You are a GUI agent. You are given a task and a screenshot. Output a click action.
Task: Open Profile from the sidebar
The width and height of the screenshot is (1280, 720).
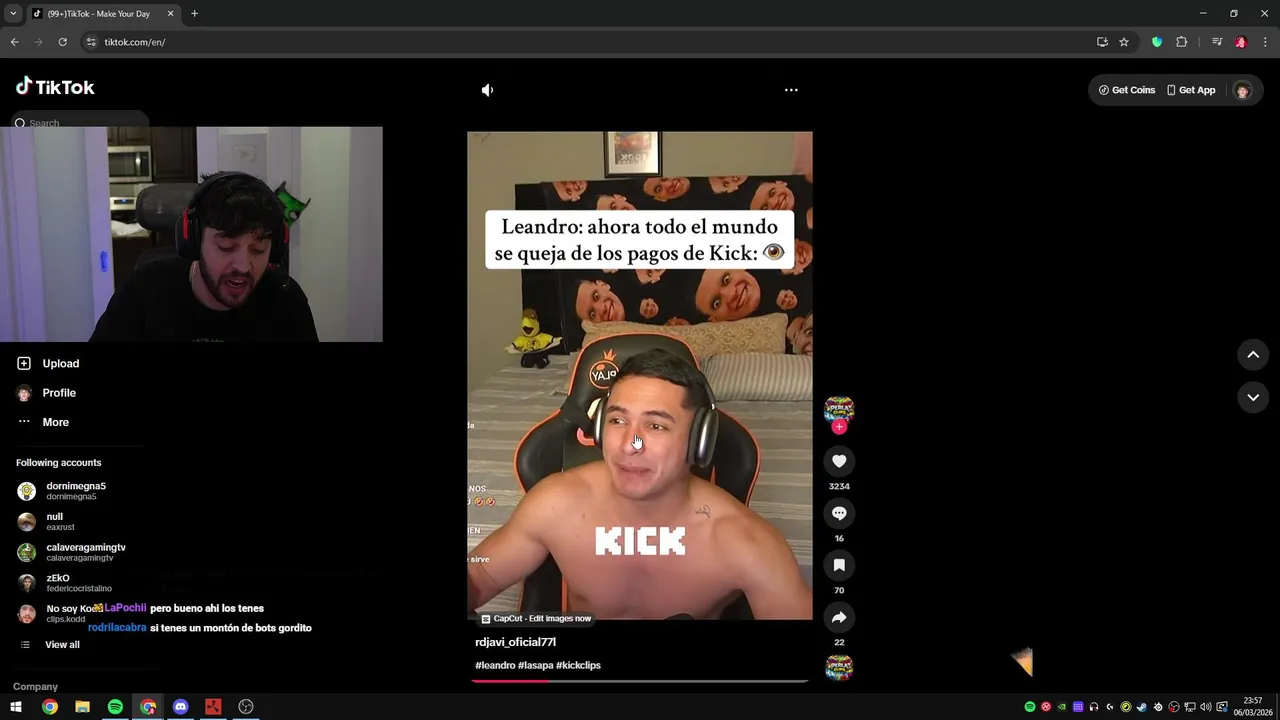click(46, 393)
